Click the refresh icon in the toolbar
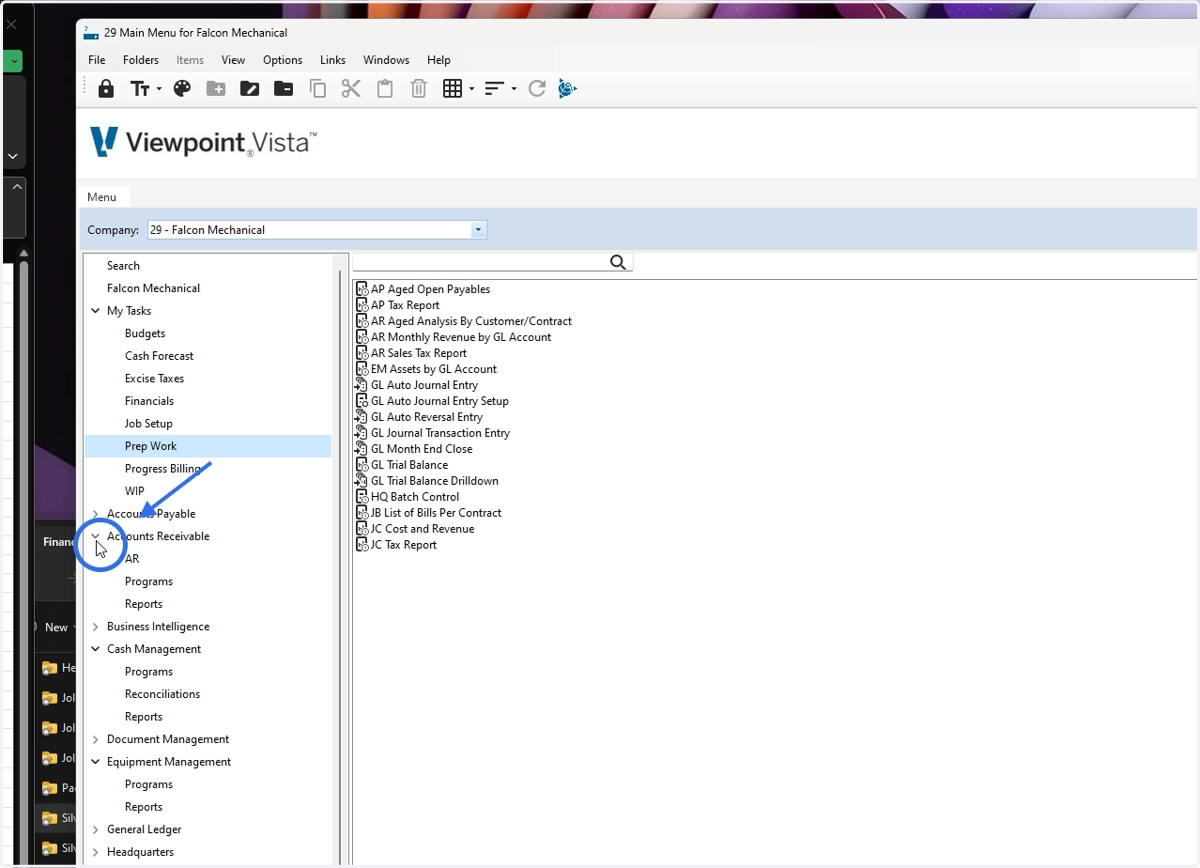Screen dimensions: 1200x868 click(x=537, y=89)
